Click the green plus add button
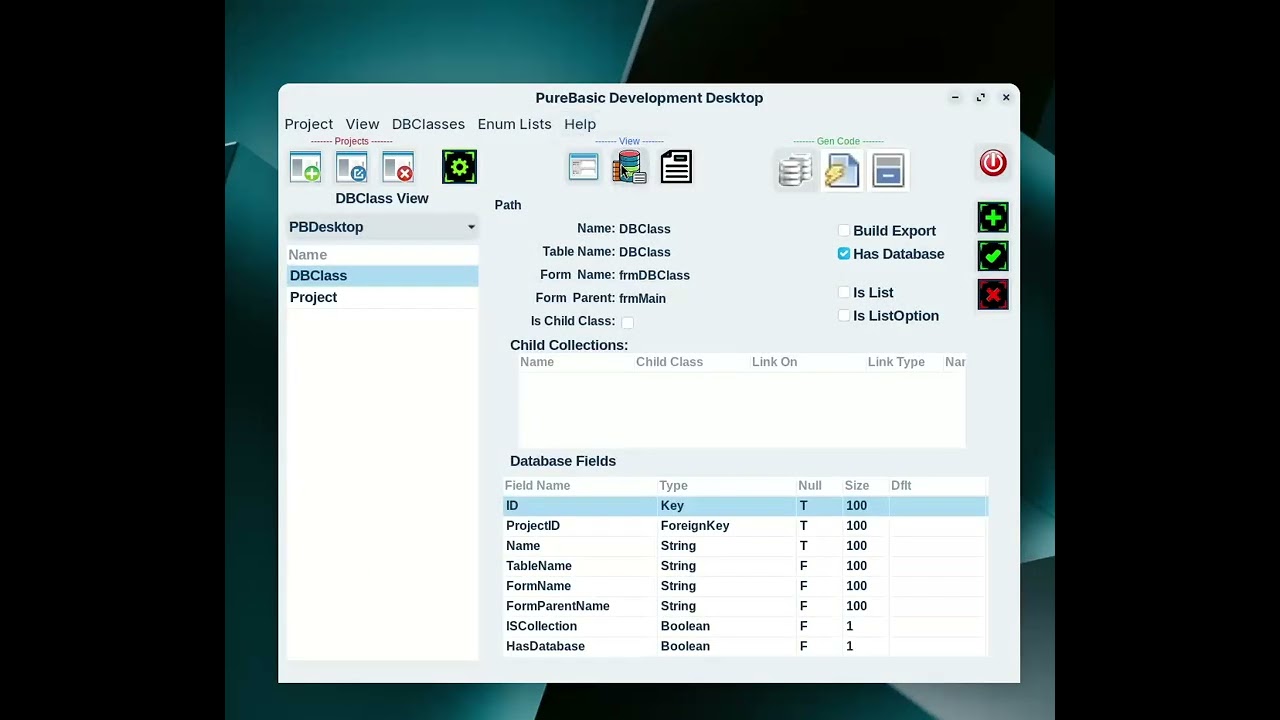The width and height of the screenshot is (1280, 720). click(x=993, y=217)
